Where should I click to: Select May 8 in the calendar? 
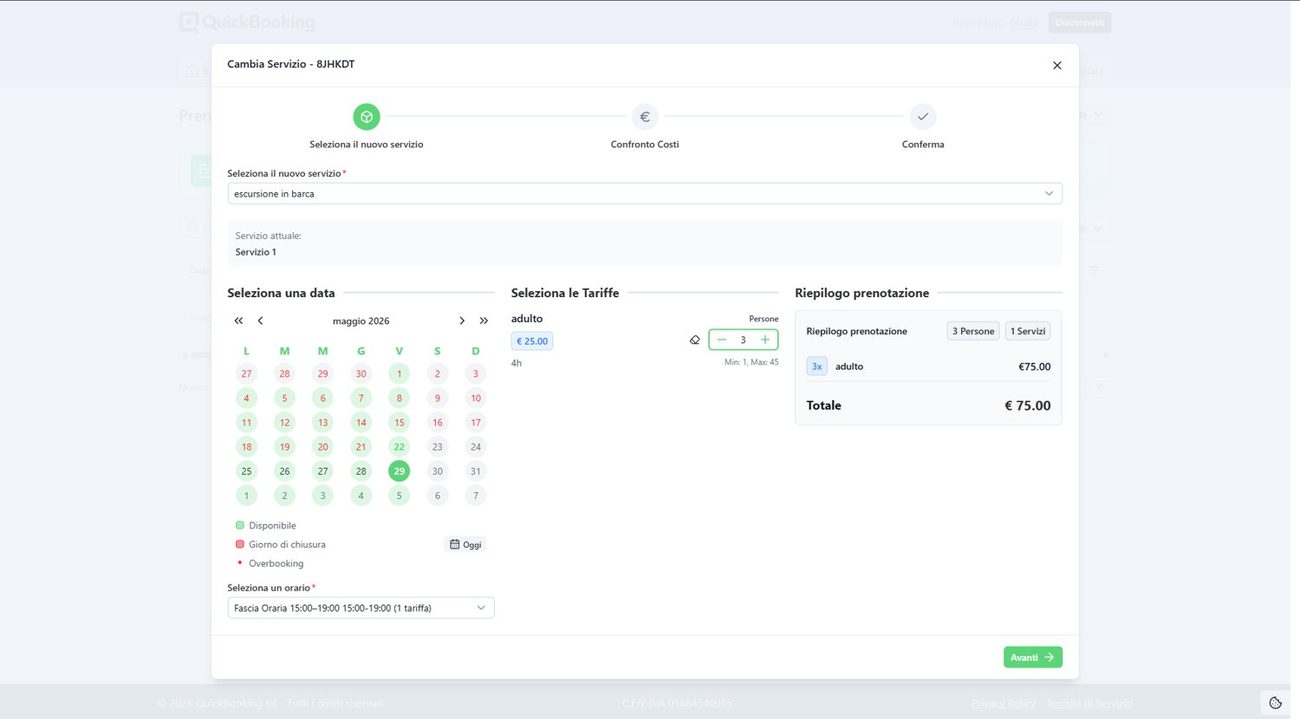click(399, 398)
